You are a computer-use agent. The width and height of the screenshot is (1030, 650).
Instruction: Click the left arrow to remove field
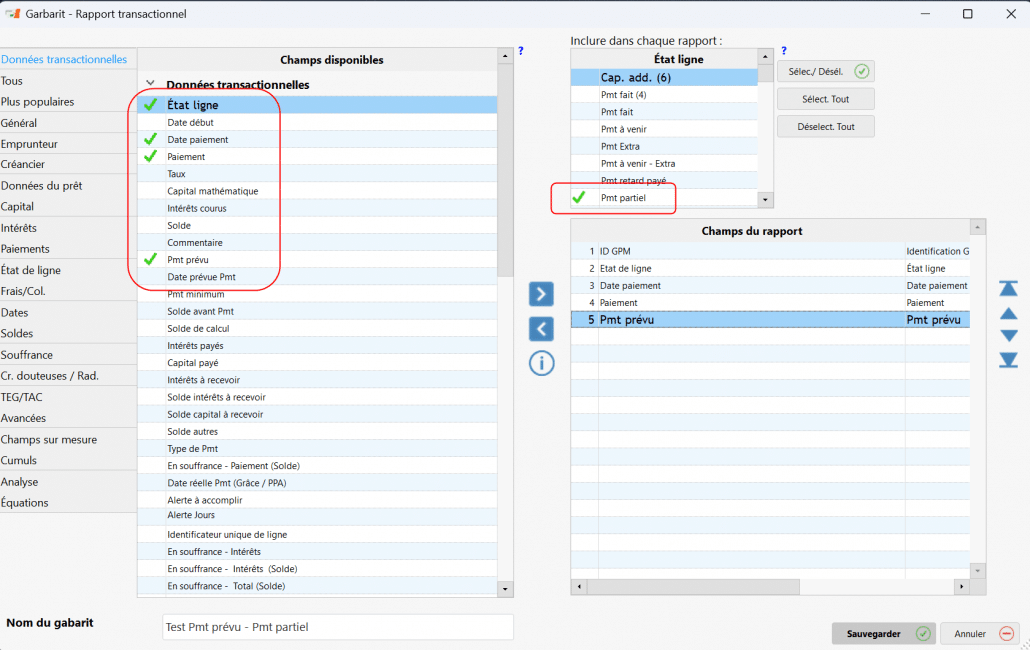[x=540, y=328]
